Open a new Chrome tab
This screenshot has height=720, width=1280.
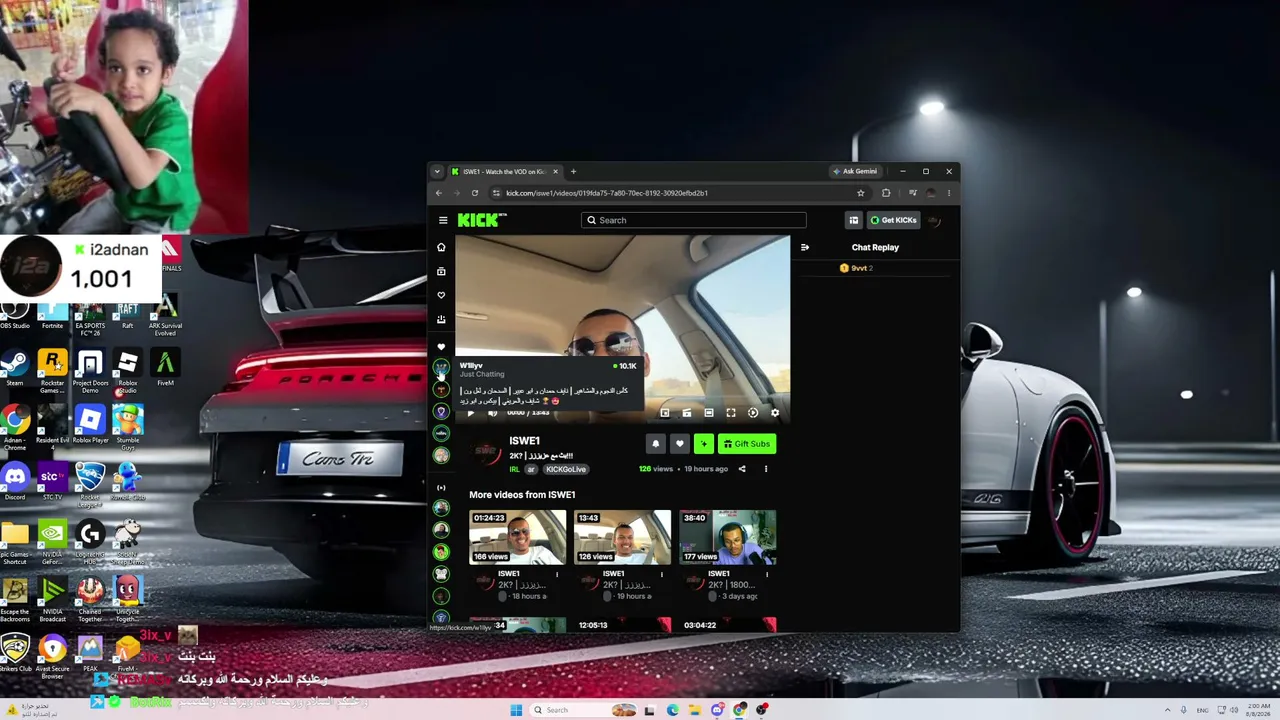point(573,171)
